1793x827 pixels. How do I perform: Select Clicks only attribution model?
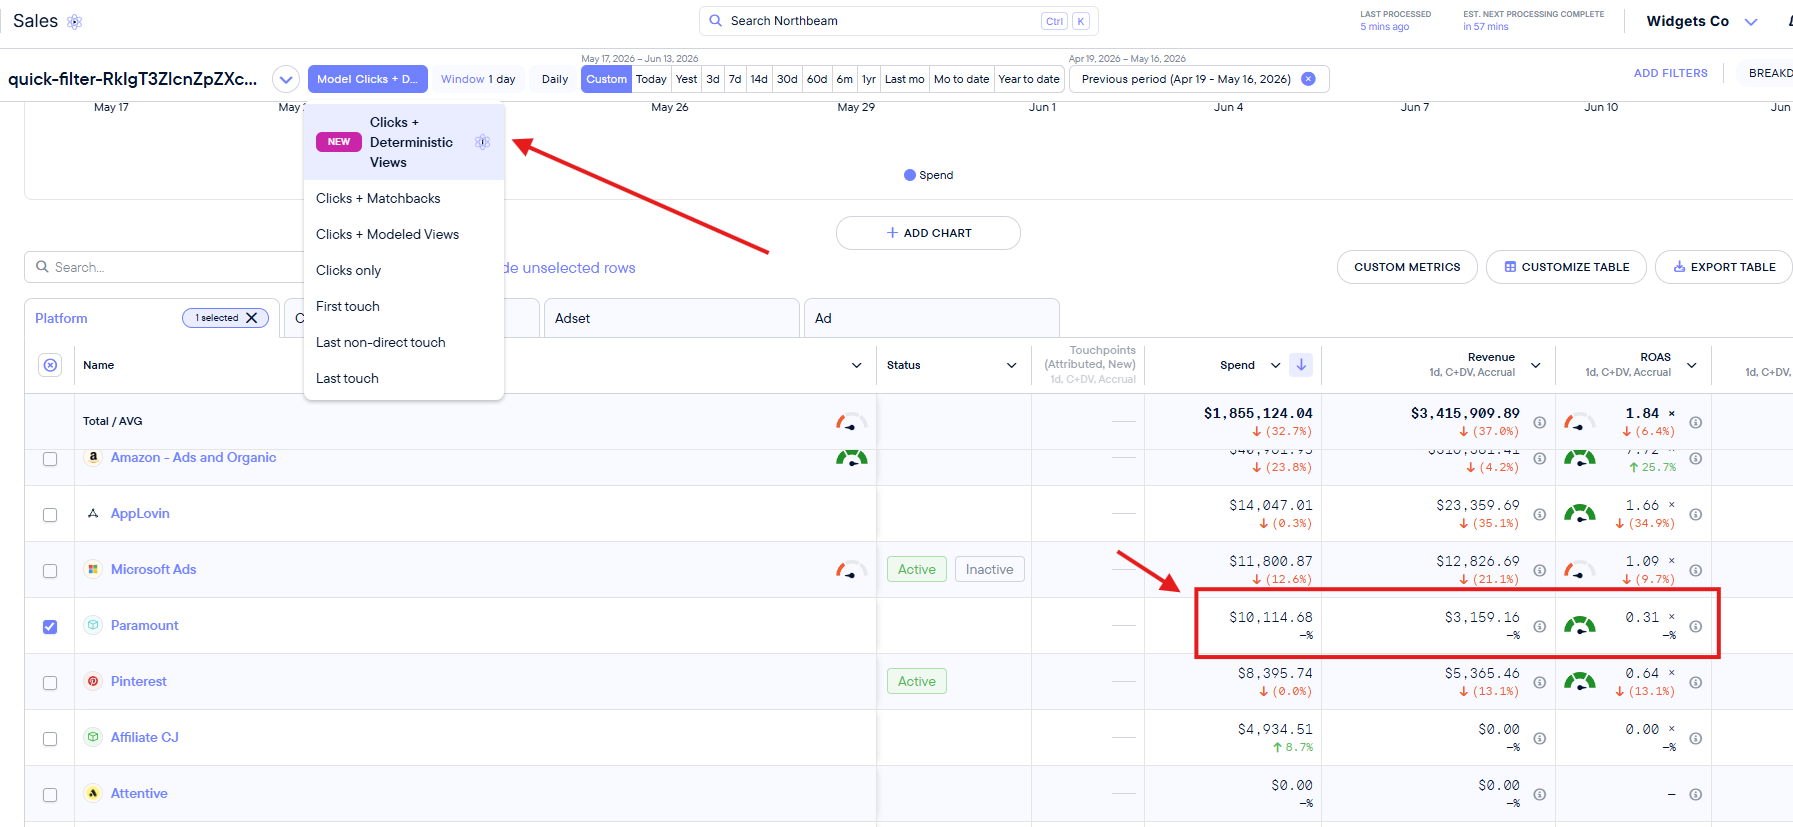tap(404, 270)
